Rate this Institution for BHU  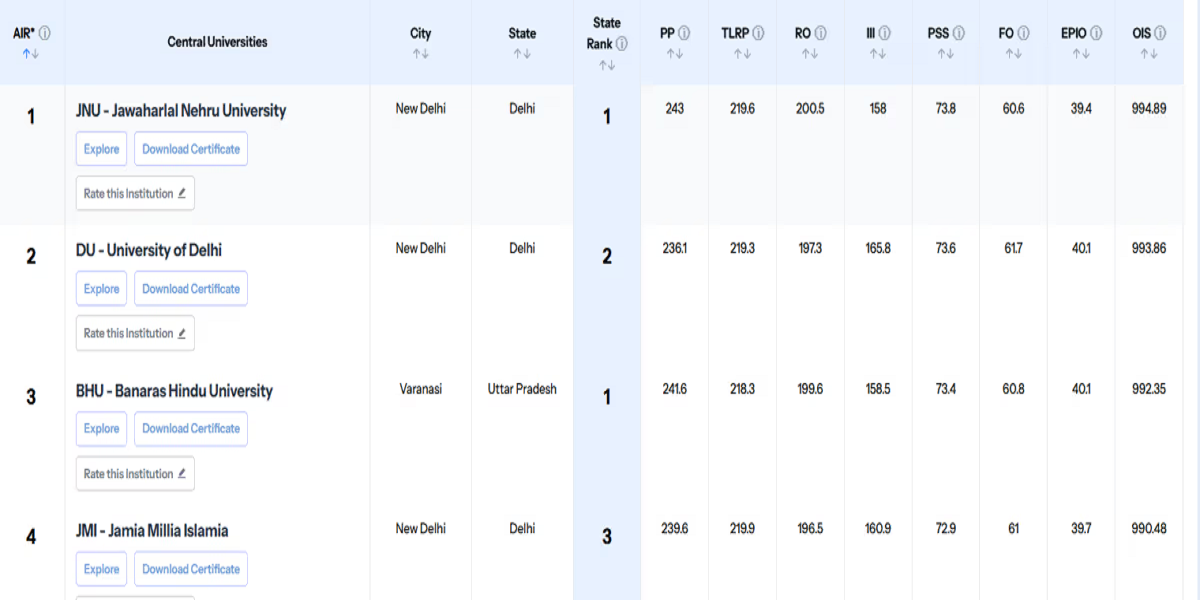(x=135, y=474)
